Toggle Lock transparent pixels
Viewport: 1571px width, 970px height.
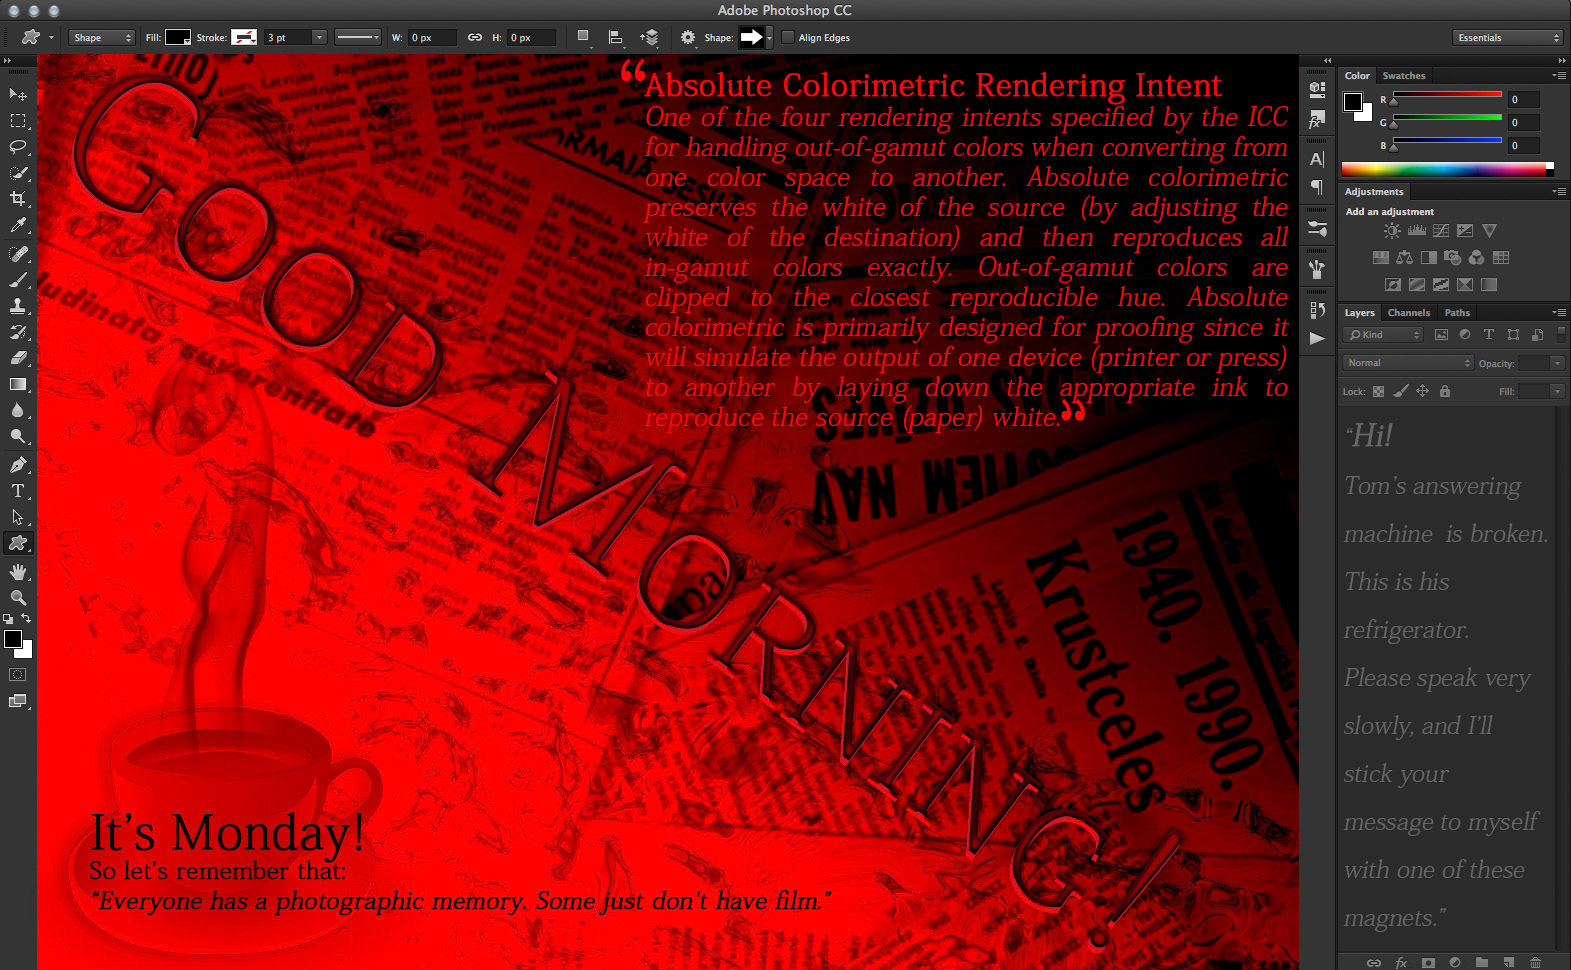click(x=1379, y=391)
